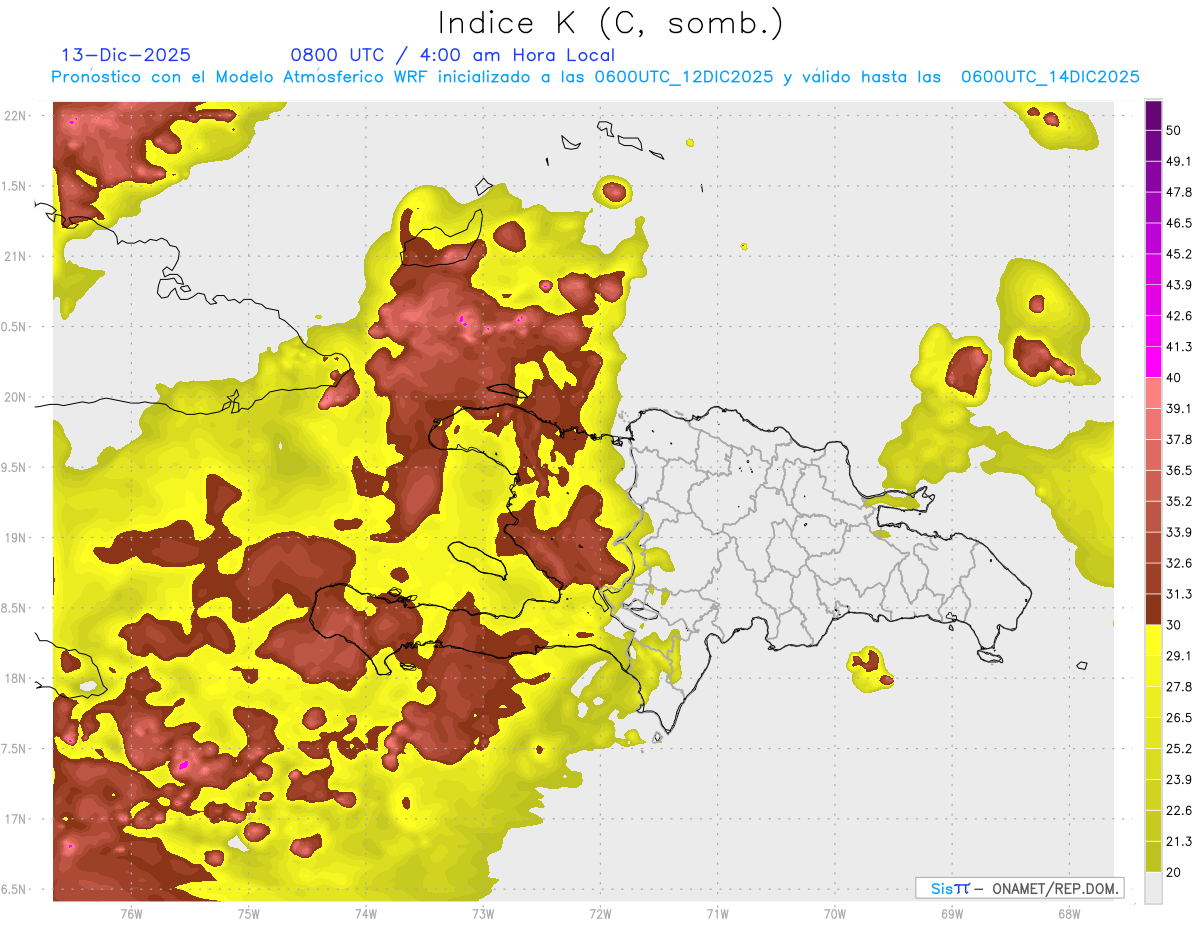Click the "ONAMET/REP.DOM." credit label box
The image size is (1200, 927).
(x=1019, y=888)
